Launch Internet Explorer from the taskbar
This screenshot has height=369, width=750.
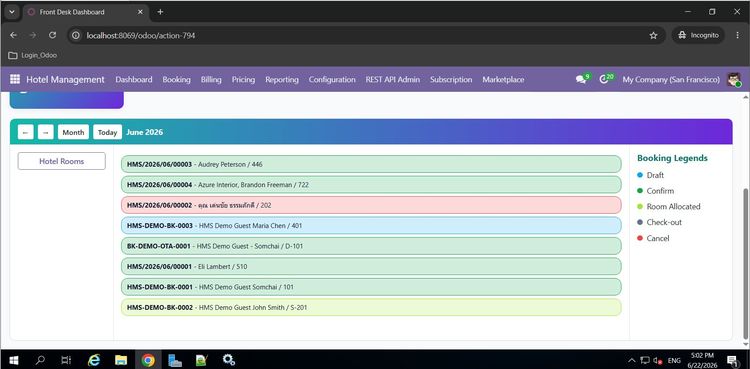coord(94,360)
